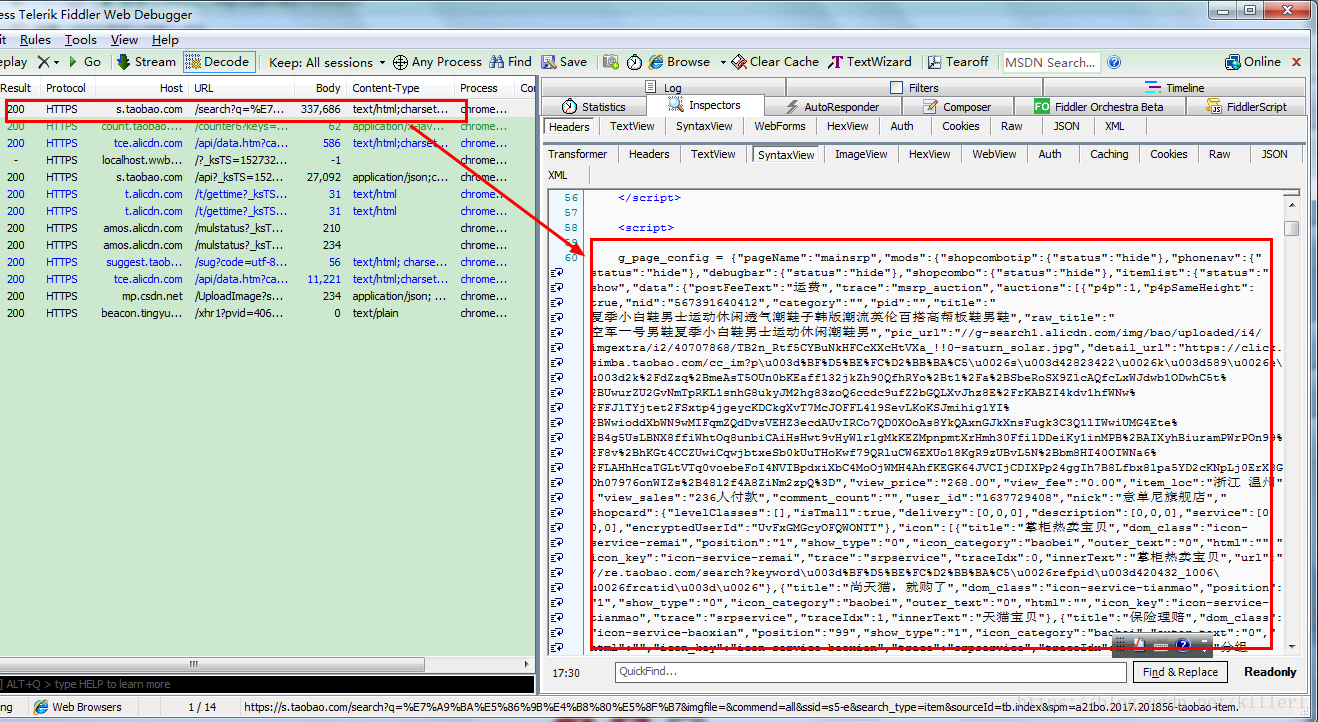Screen dimensions: 1318x722
Task: Click the QuickFind input field
Action: tap(871, 672)
